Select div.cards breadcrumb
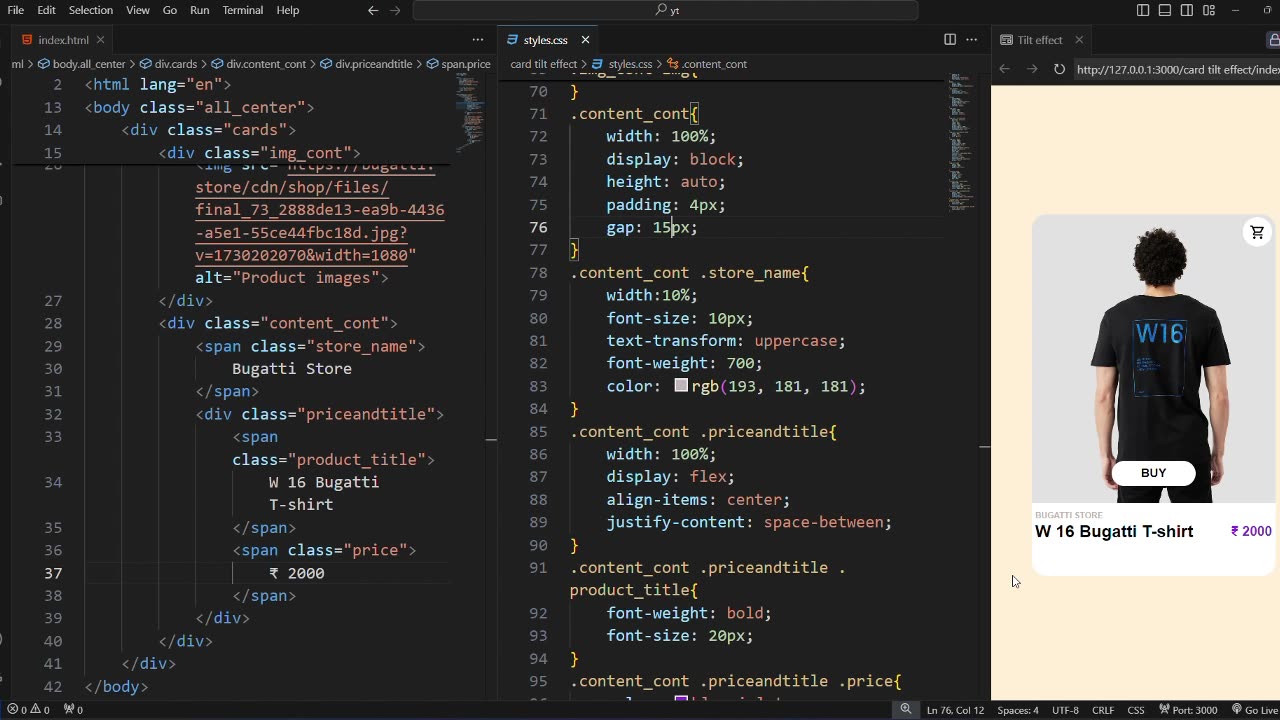Viewport: 1280px width, 720px height. [x=169, y=64]
